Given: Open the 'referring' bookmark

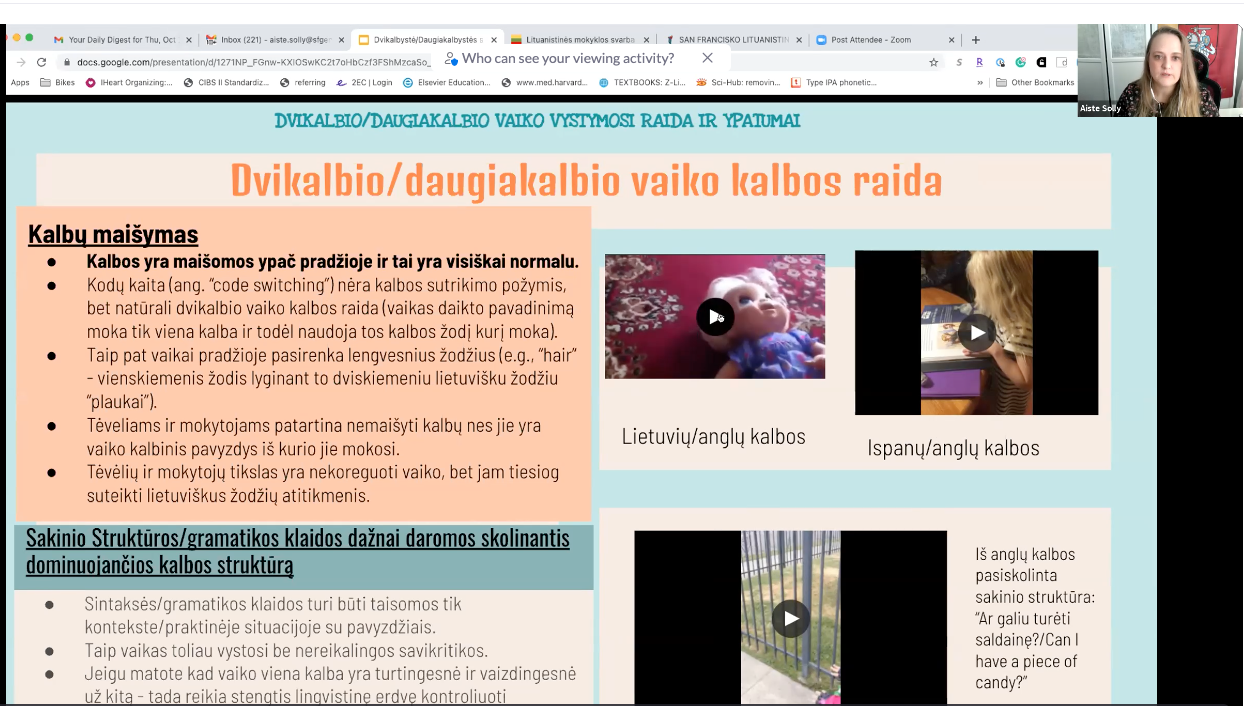Looking at the screenshot, I should pyautogui.click(x=303, y=82).
